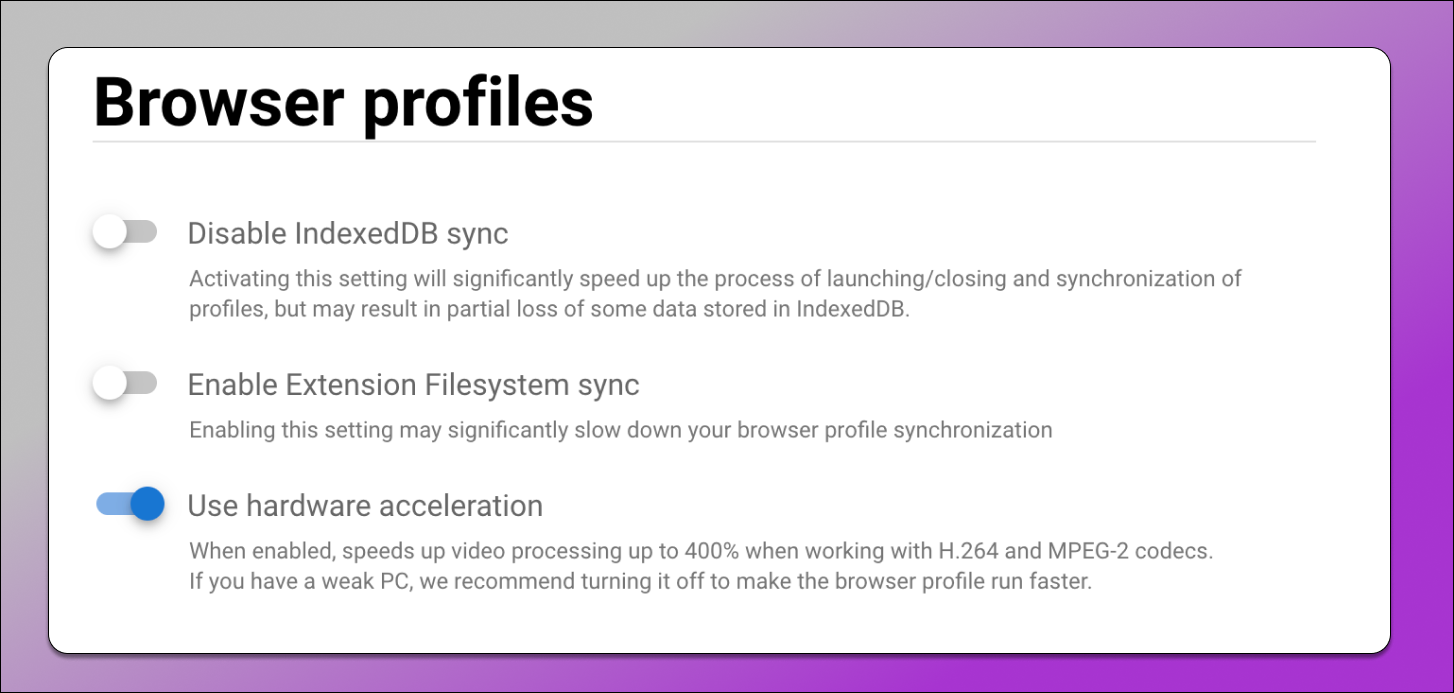This screenshot has height=693, width=1454.
Task: Select the 'Enable Extension Filesystem sync' label
Action: click(x=413, y=384)
